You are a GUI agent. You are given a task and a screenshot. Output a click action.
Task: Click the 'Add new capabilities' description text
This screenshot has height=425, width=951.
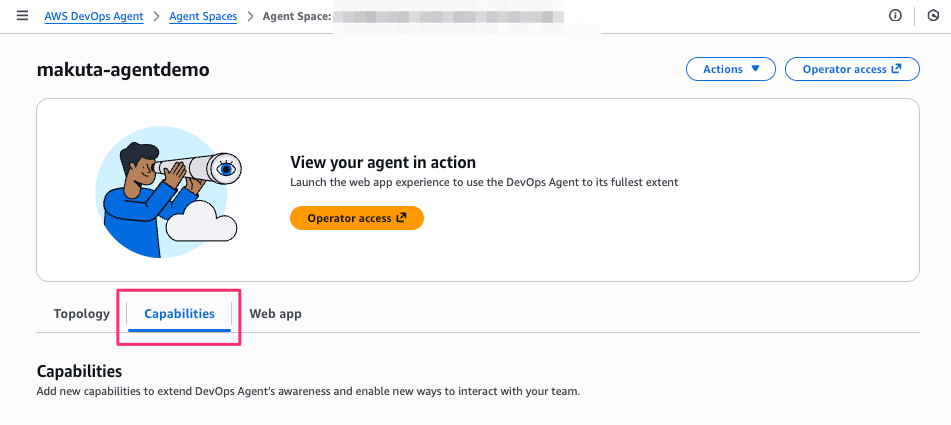[308, 391]
